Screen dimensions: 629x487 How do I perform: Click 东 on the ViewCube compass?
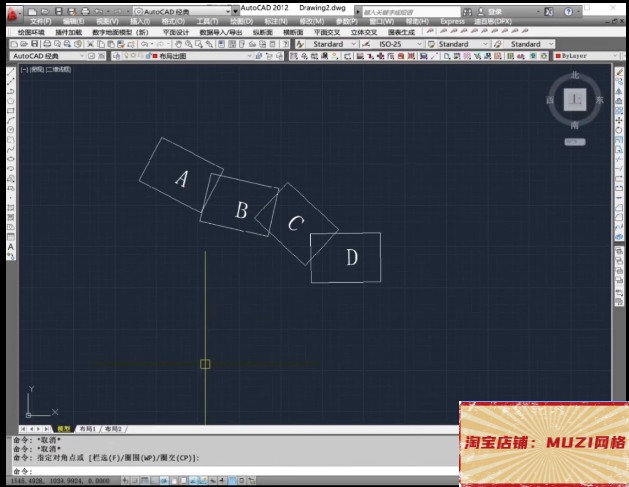coord(600,100)
